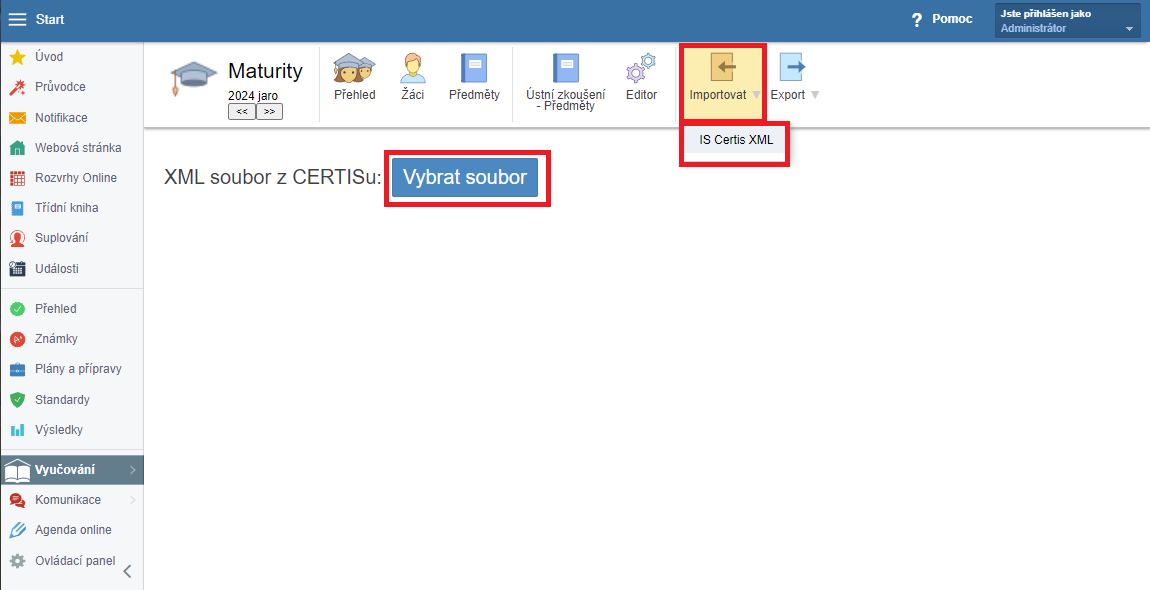Click the Standardy shield icon
The width and height of the screenshot is (1150, 590).
pos(18,400)
